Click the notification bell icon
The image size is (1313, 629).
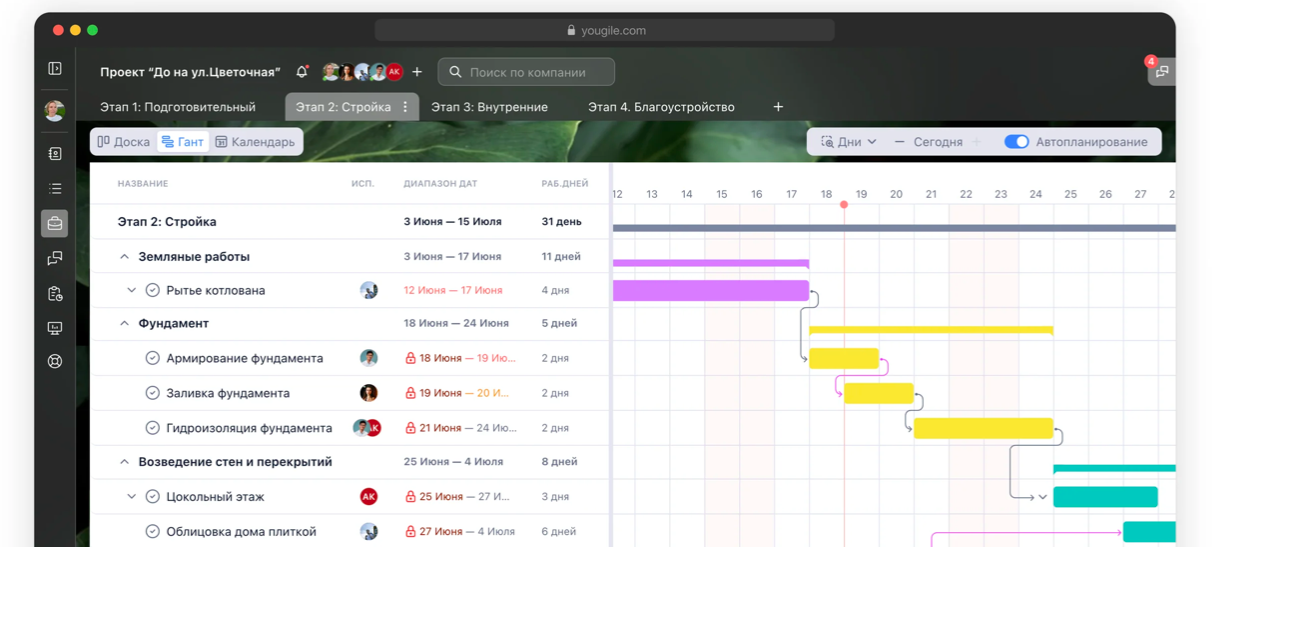tap(302, 72)
